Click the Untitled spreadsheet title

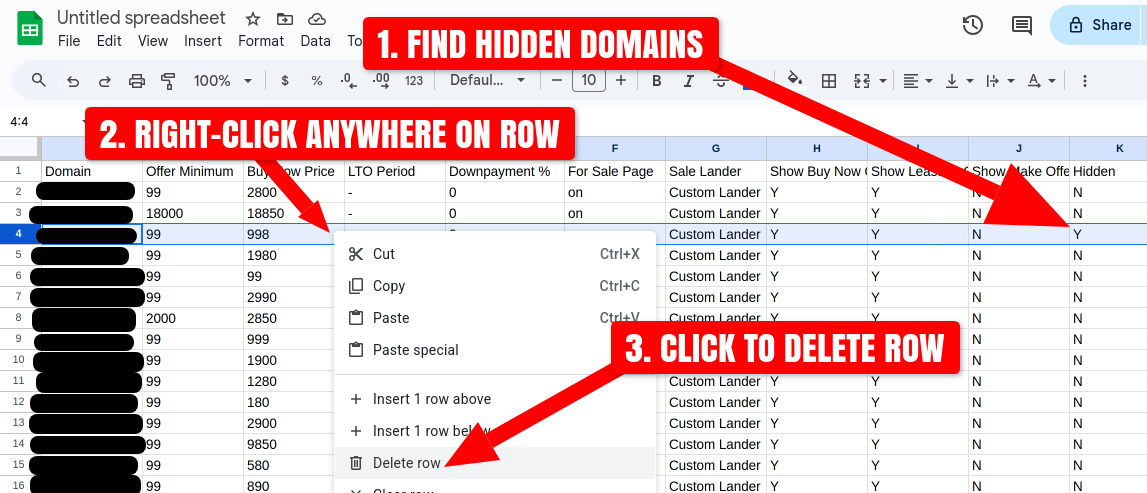click(x=141, y=18)
